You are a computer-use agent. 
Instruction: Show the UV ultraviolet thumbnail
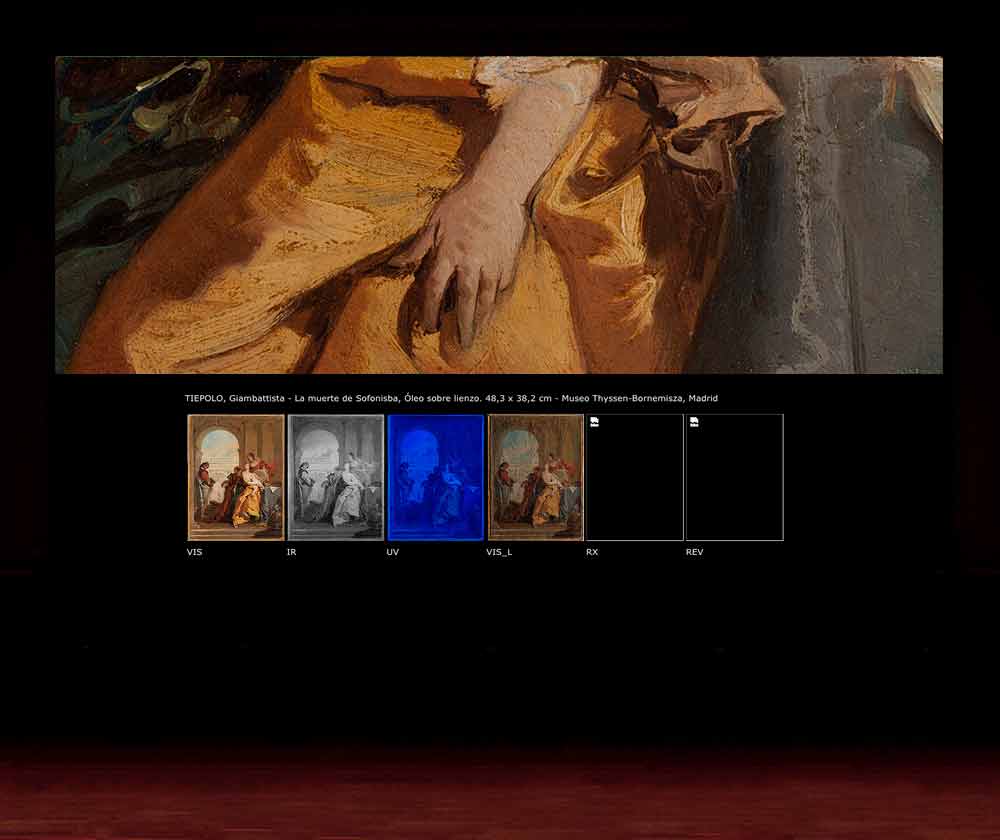(436, 477)
